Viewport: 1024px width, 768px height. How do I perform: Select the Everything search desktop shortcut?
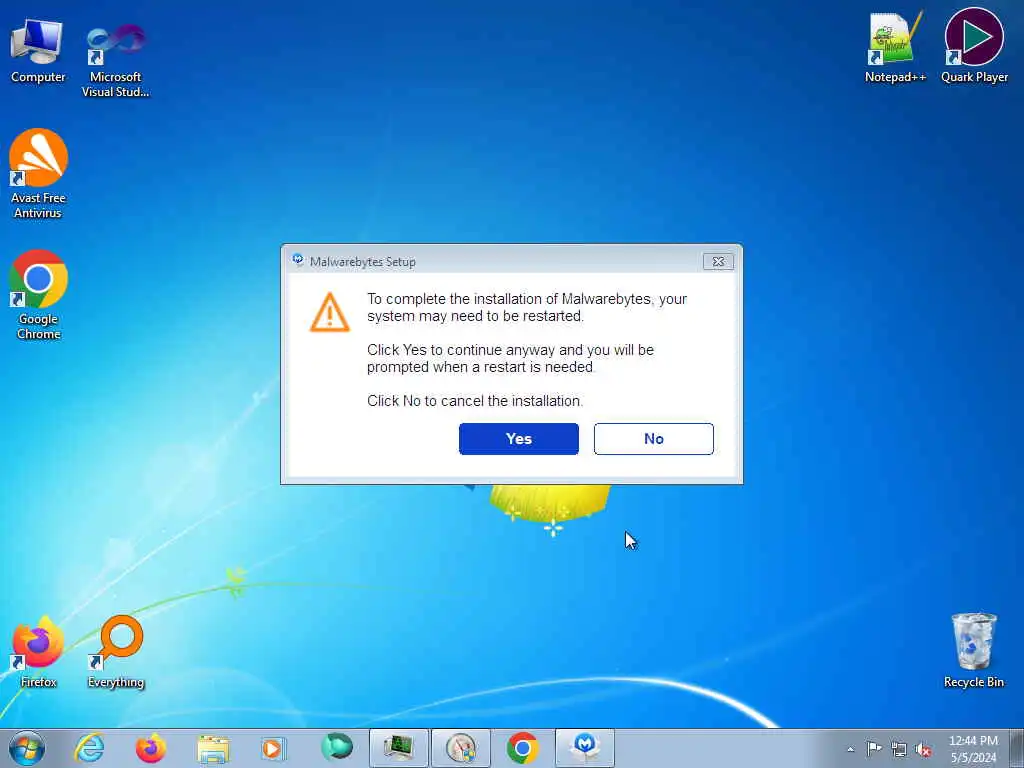pos(116,651)
